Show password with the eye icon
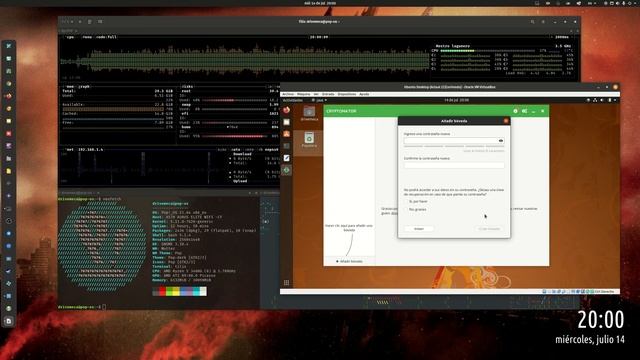 point(500,140)
